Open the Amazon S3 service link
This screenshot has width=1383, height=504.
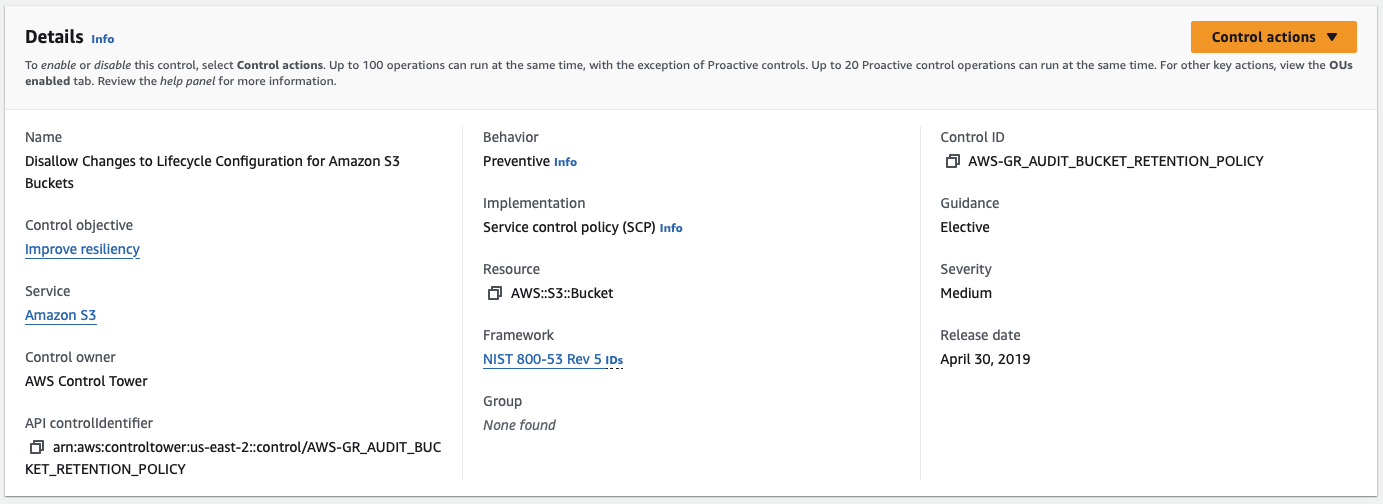(60, 315)
